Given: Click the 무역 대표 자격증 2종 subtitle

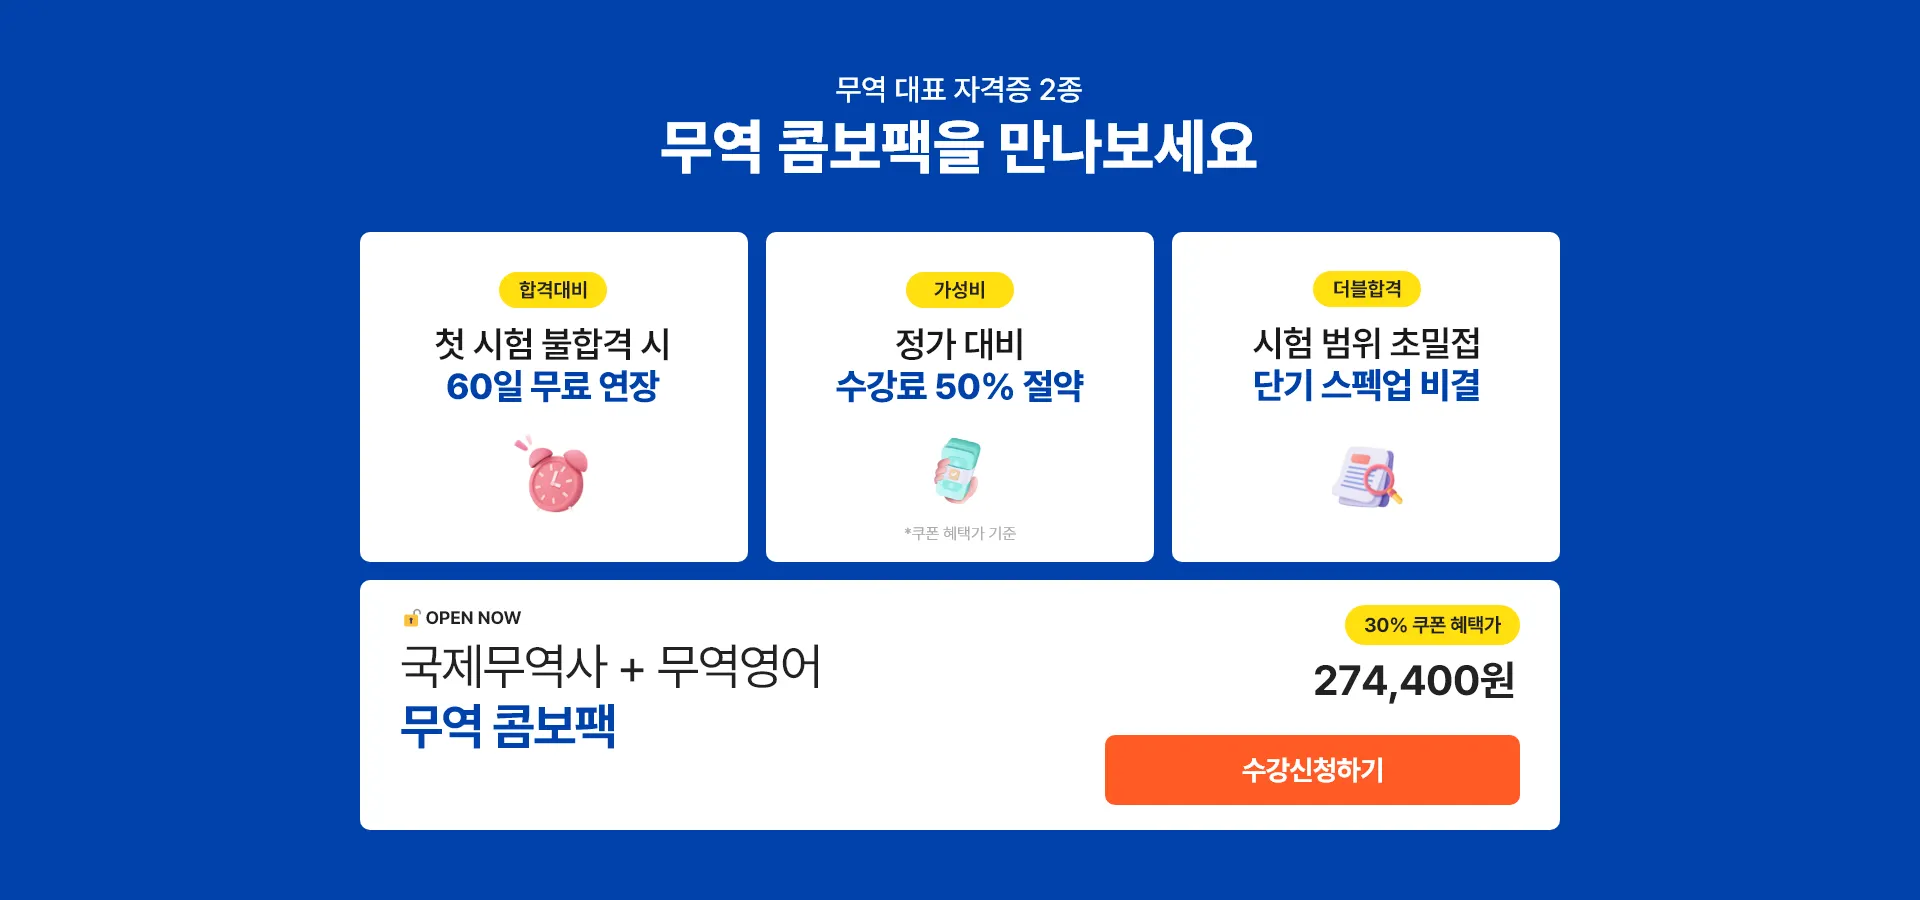Looking at the screenshot, I should point(959,89).
